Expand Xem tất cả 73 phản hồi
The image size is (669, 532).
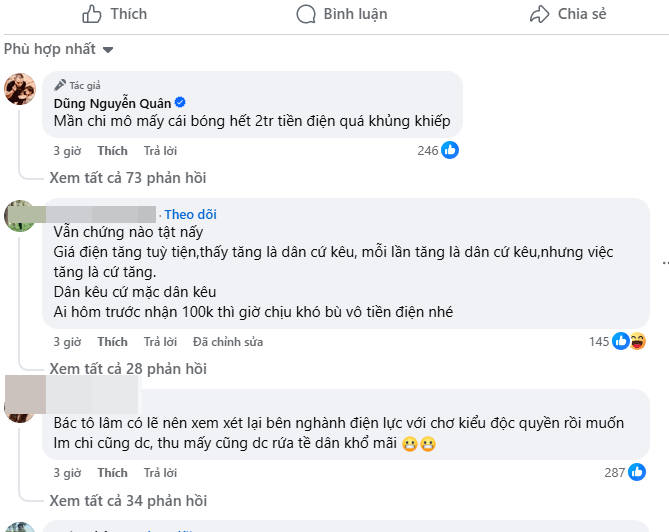pyautogui.click(x=127, y=178)
